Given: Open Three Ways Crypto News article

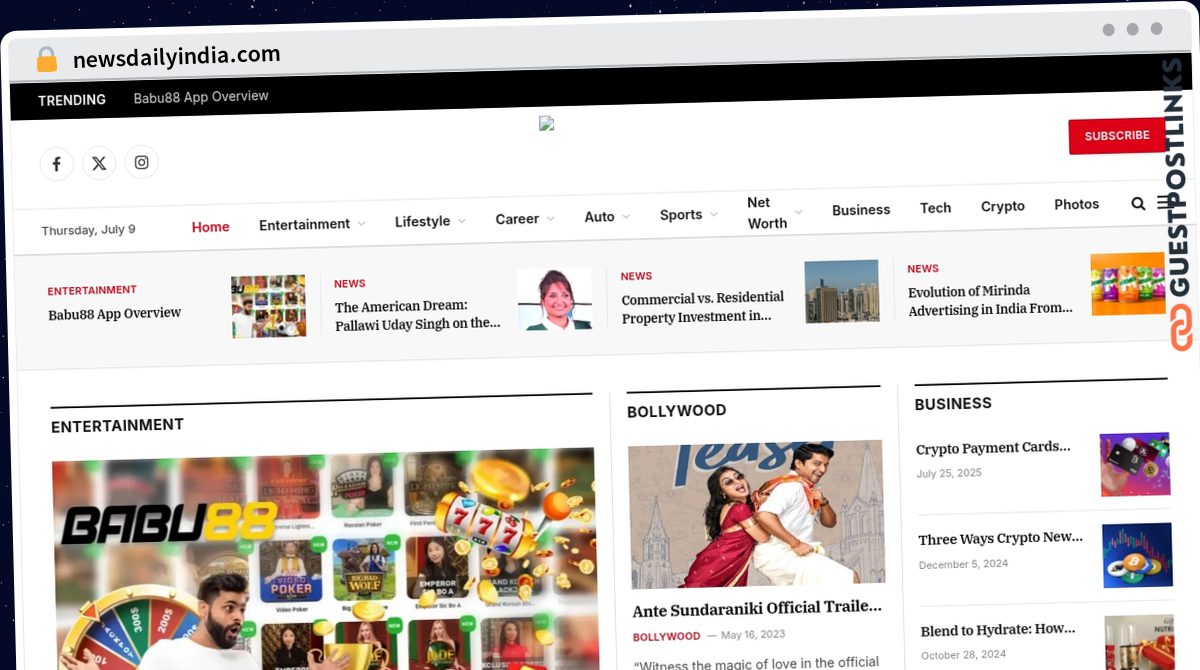Looking at the screenshot, I should pyautogui.click(x=1000, y=539).
